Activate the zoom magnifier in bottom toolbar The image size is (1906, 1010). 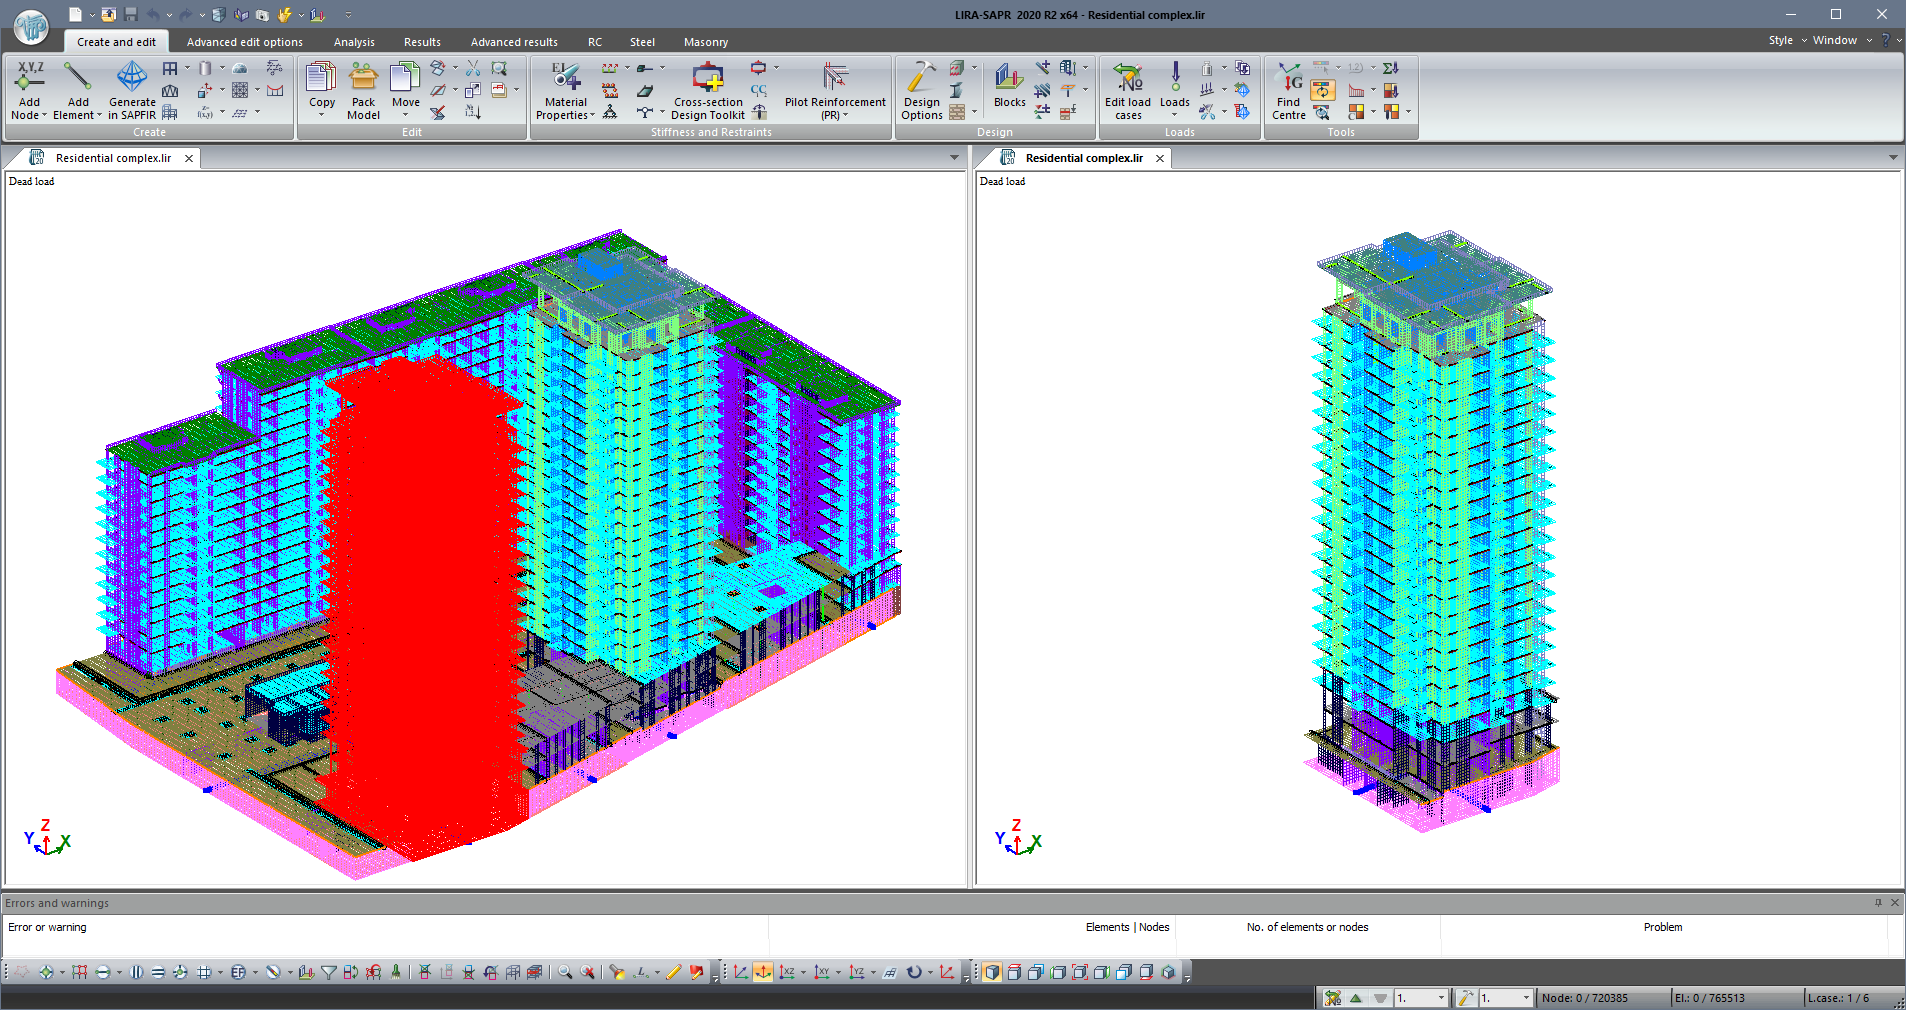click(x=565, y=971)
